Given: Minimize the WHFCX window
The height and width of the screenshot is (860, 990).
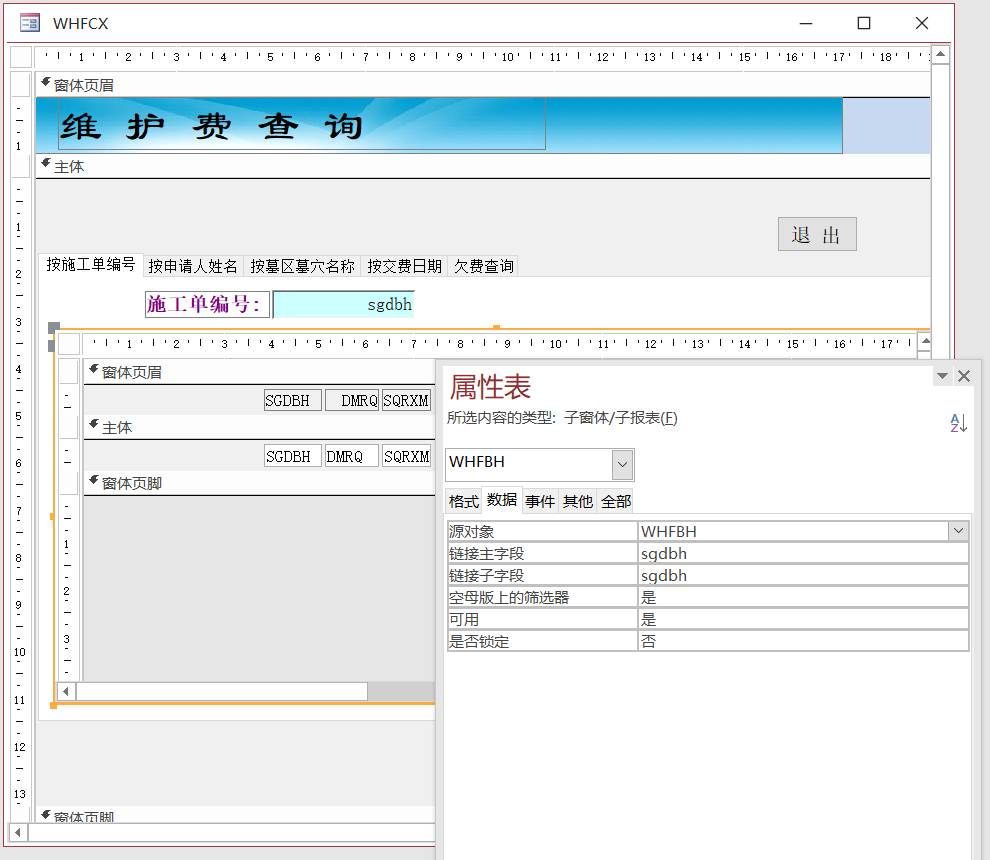Looking at the screenshot, I should [806, 23].
